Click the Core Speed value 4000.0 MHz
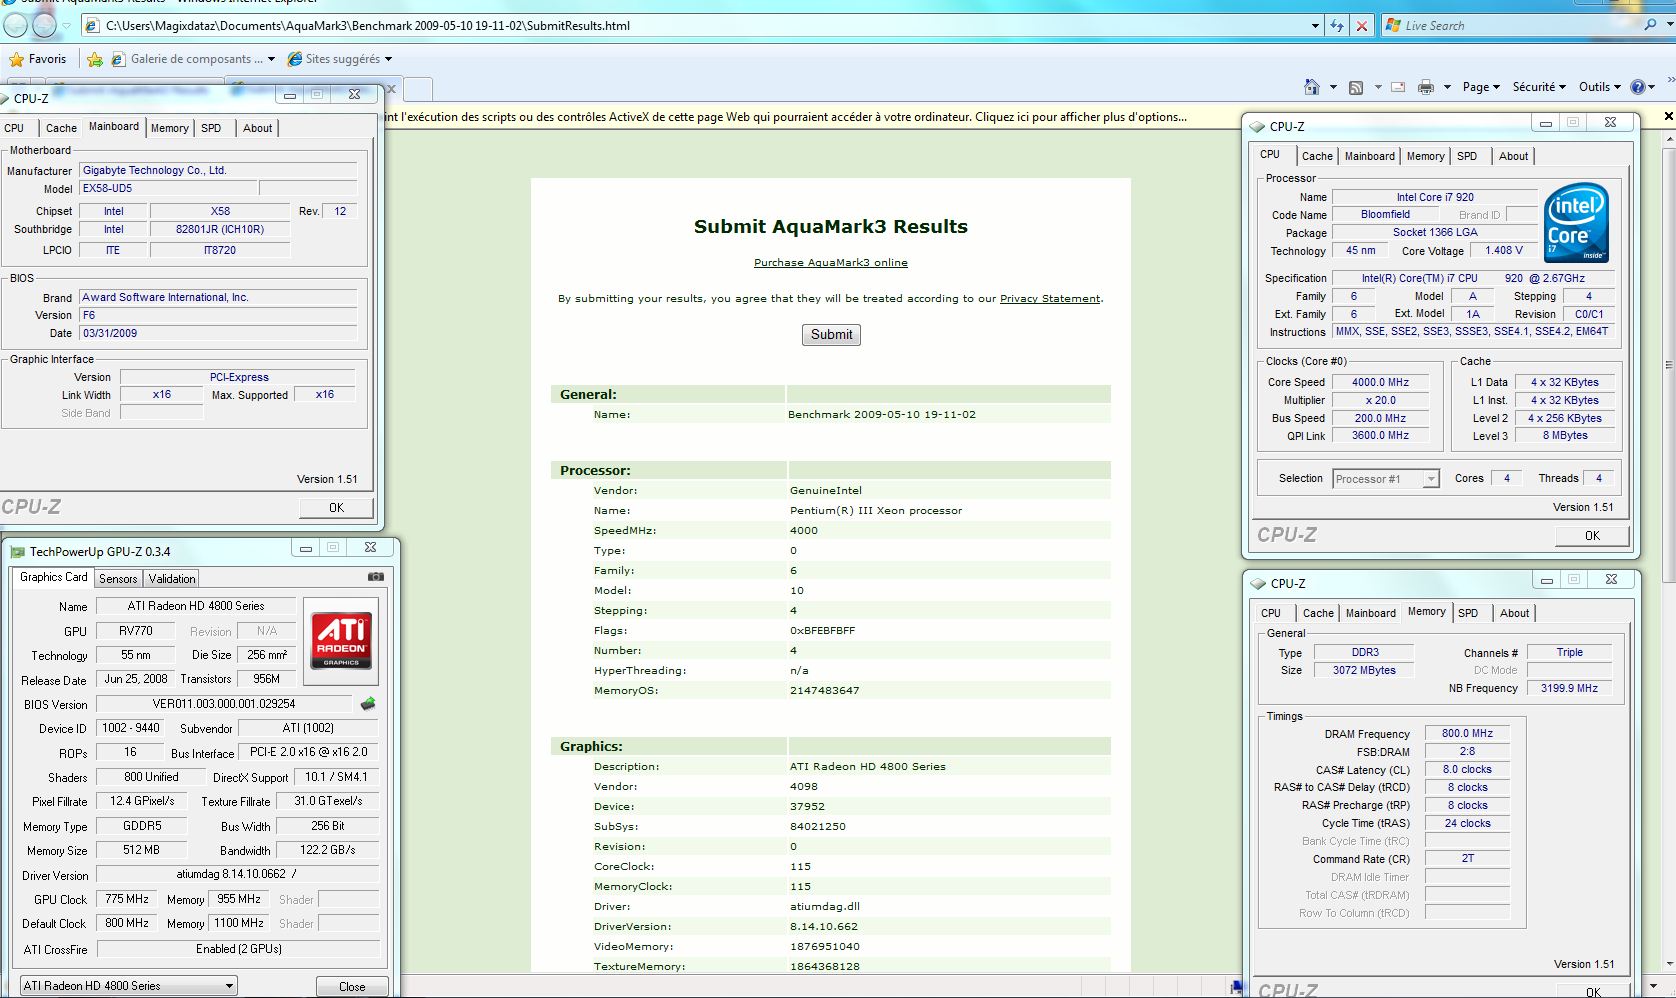Viewport: 1676px width, 998px height. point(1380,383)
